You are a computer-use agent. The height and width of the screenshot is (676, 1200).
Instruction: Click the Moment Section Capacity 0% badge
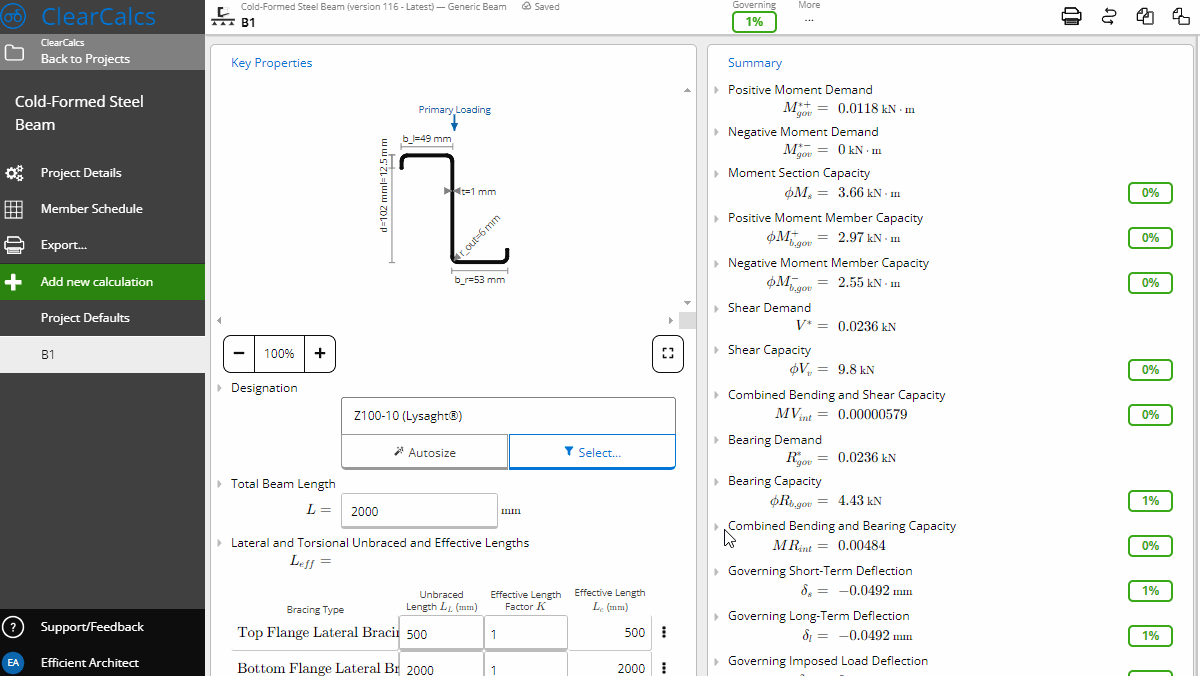pos(1150,193)
